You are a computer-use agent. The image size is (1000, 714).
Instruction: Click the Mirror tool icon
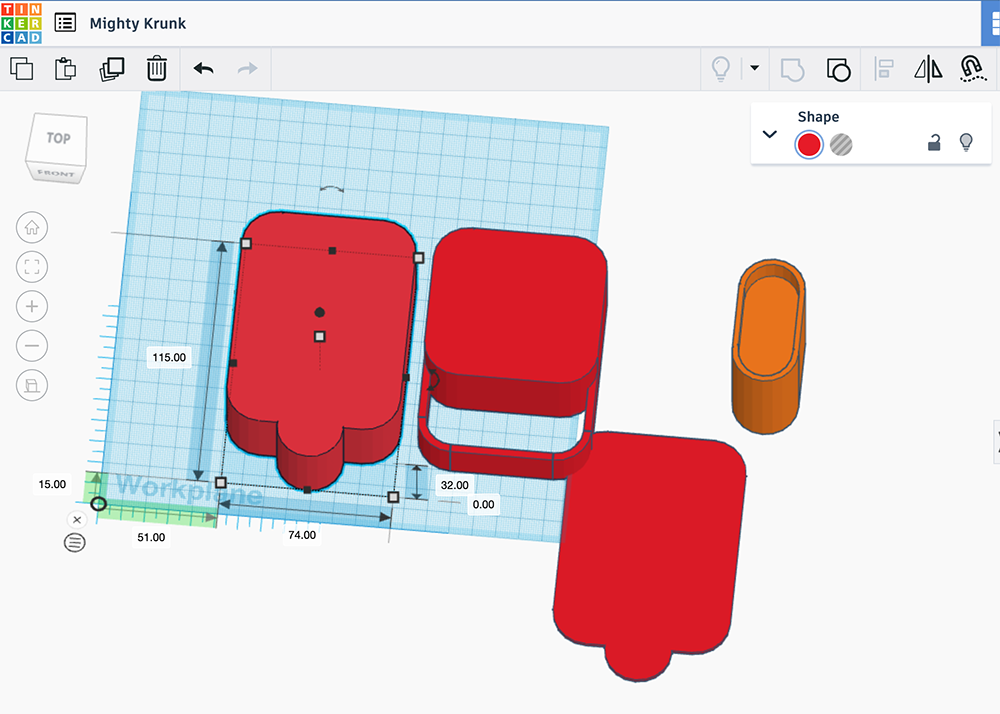pos(929,69)
